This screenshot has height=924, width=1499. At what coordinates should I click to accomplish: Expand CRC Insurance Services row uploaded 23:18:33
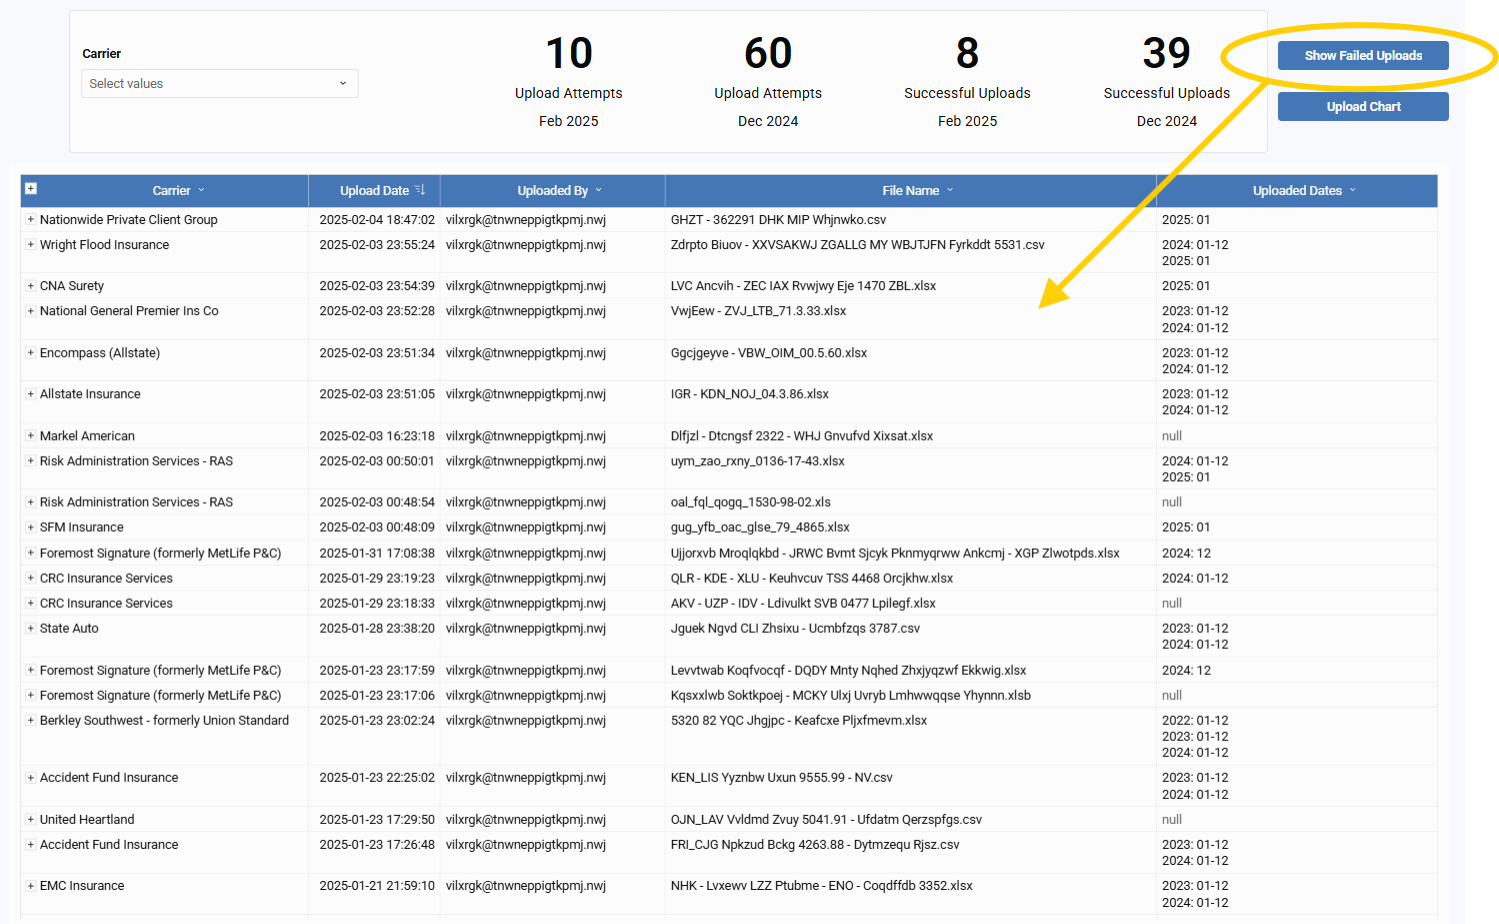point(31,603)
